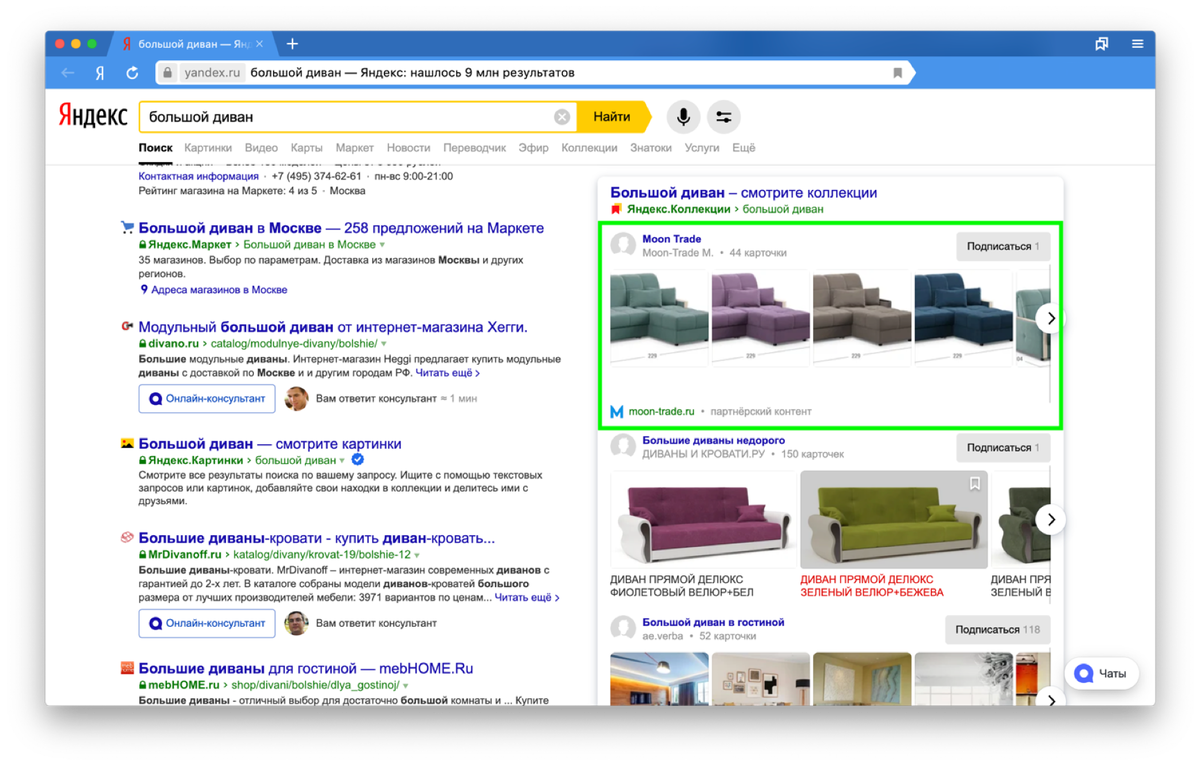Expand the mebHOME.Ru result dropdown arrow
Screen dimensions: 1200x764
coord(406,686)
